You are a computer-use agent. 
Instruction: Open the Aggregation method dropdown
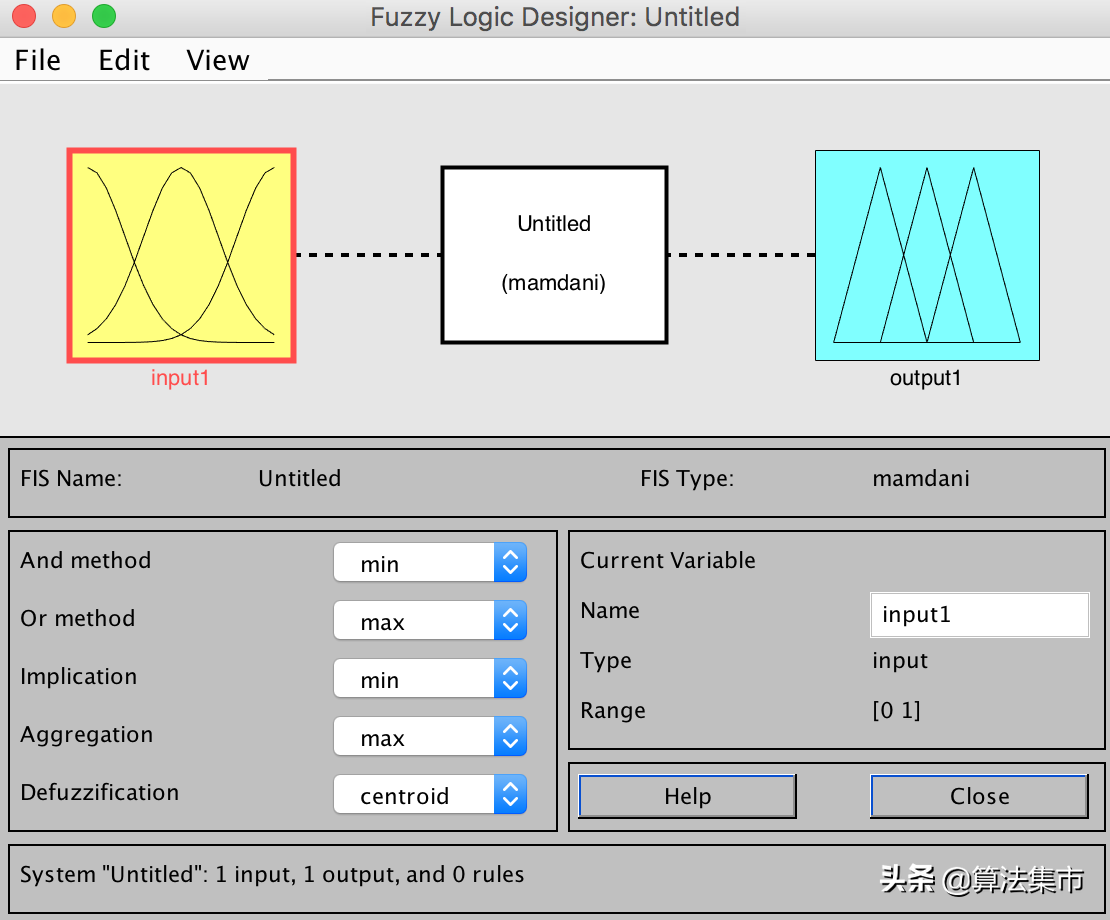coord(430,737)
